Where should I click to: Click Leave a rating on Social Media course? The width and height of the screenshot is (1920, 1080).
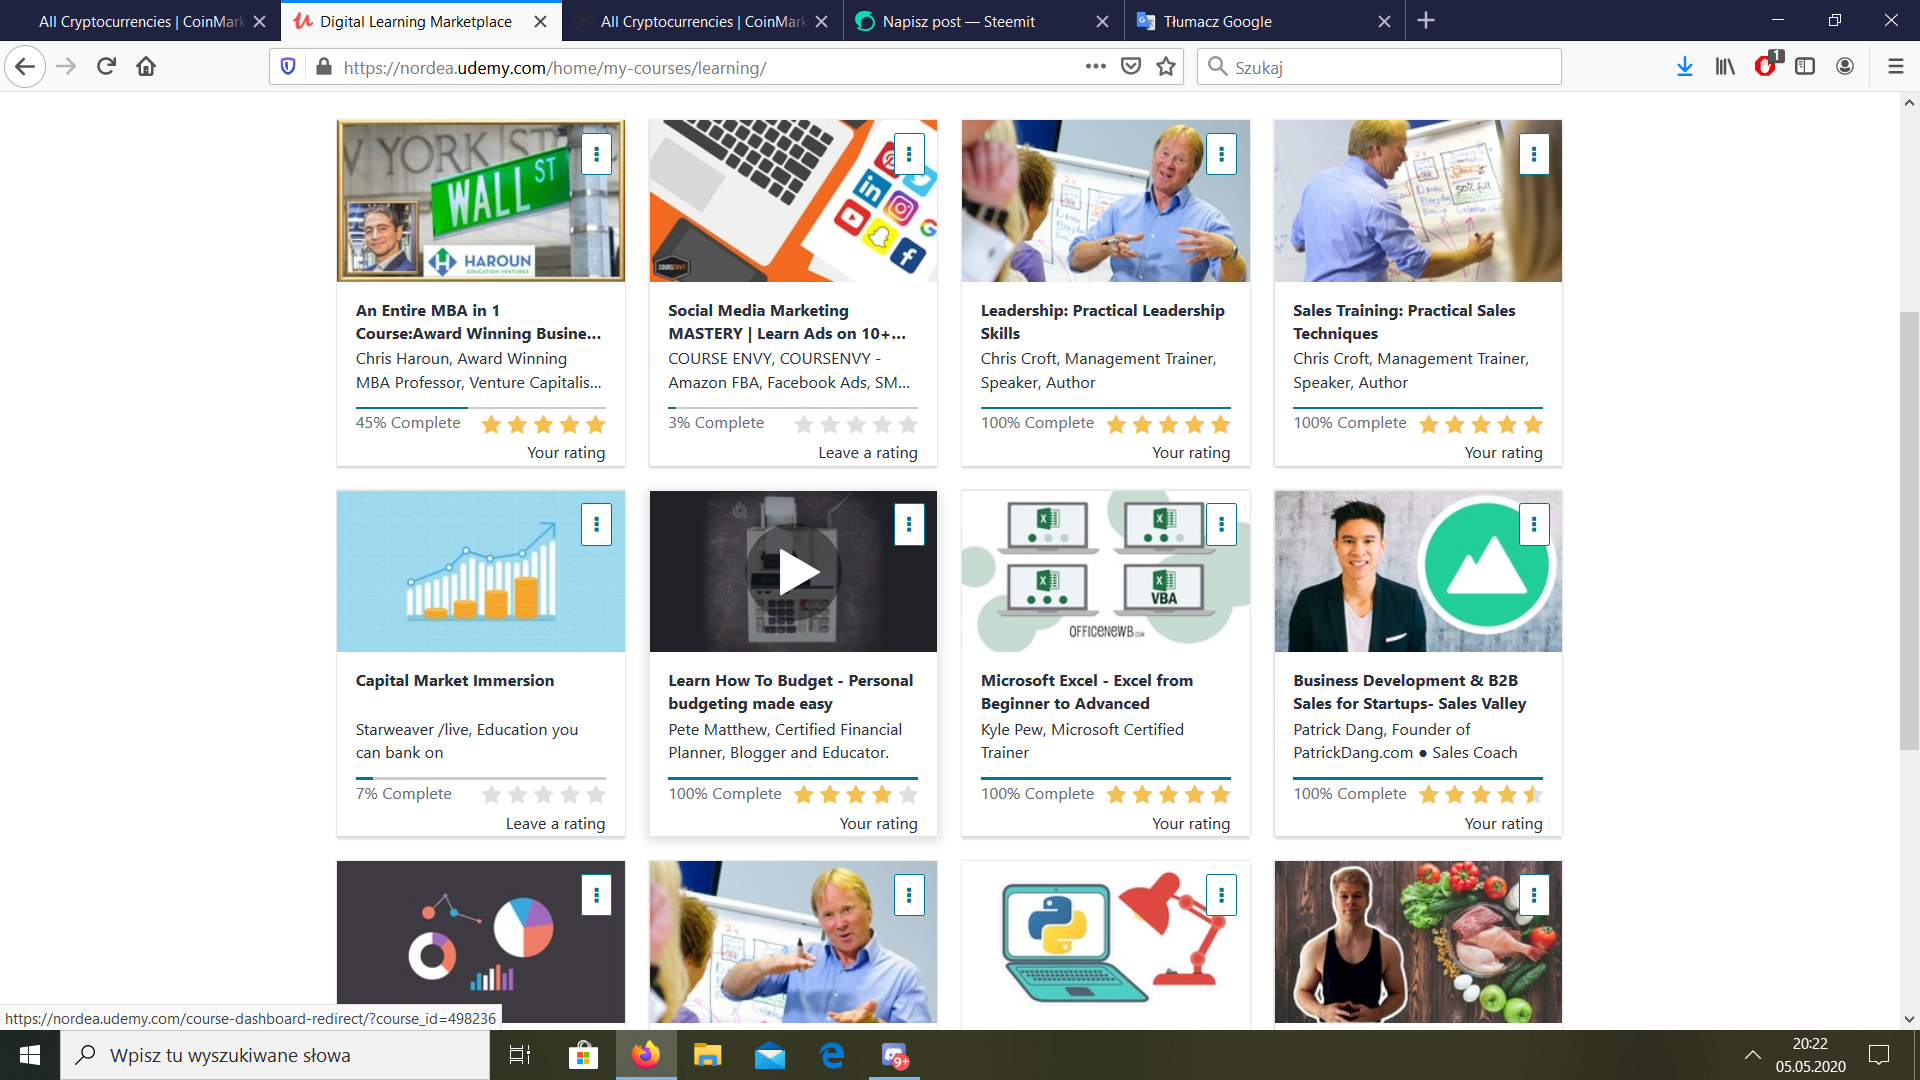click(867, 452)
